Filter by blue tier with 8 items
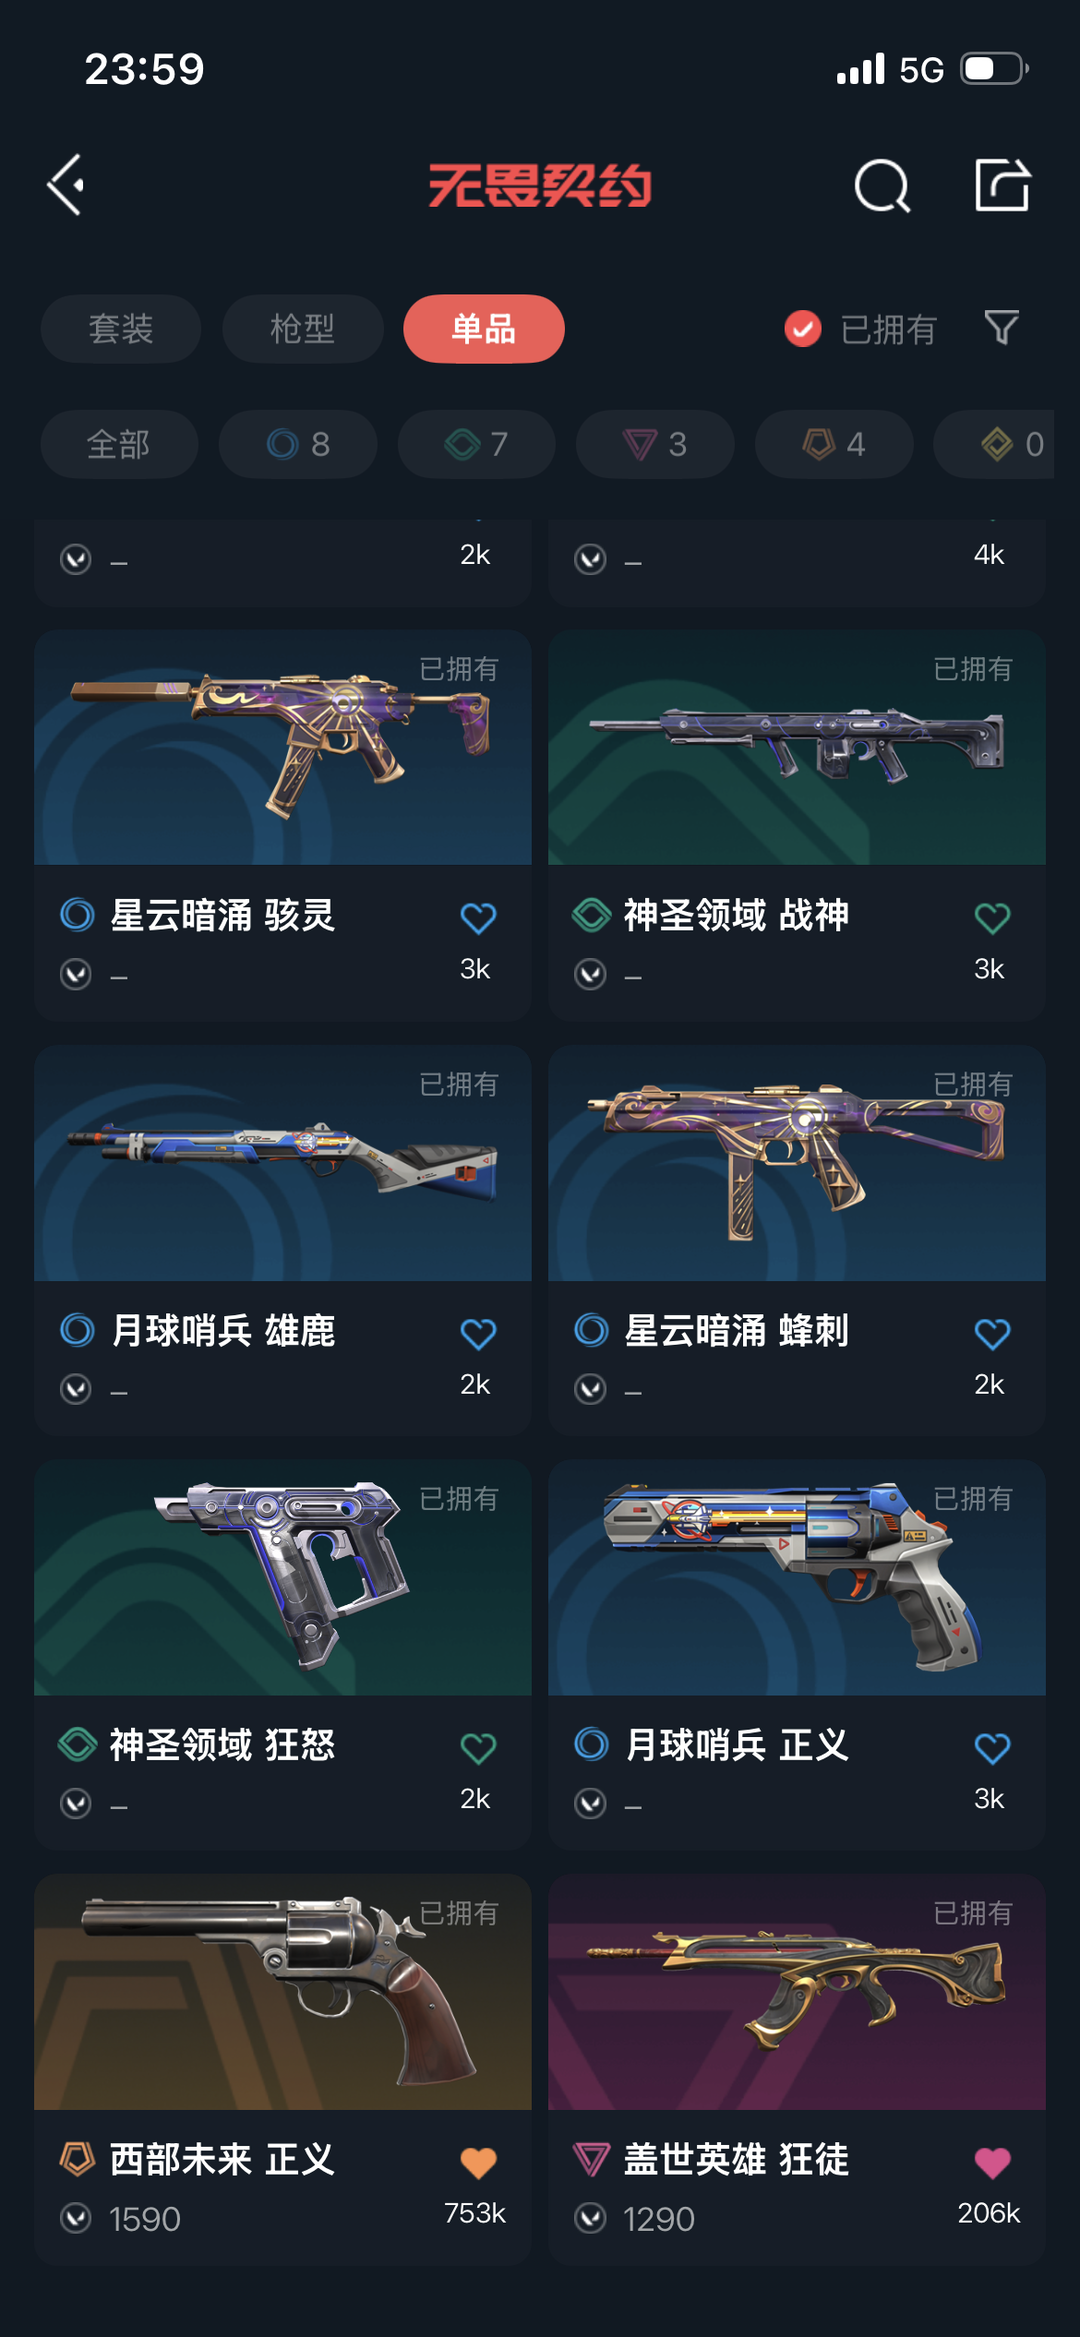 298,444
